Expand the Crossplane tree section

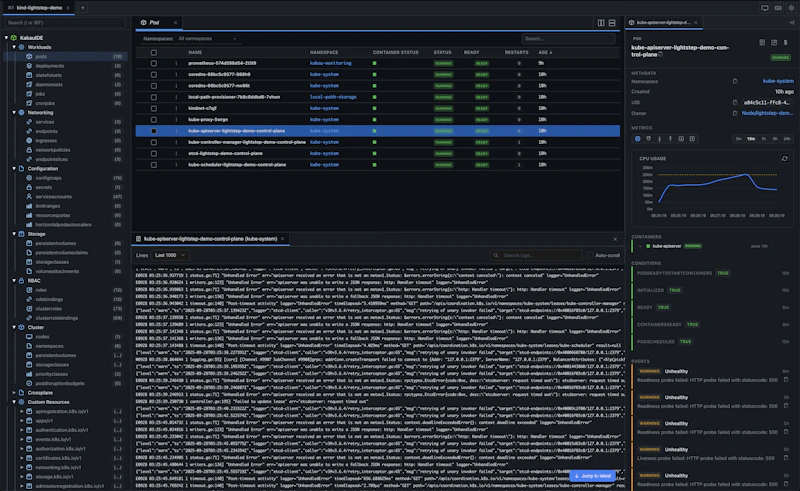pos(14,392)
